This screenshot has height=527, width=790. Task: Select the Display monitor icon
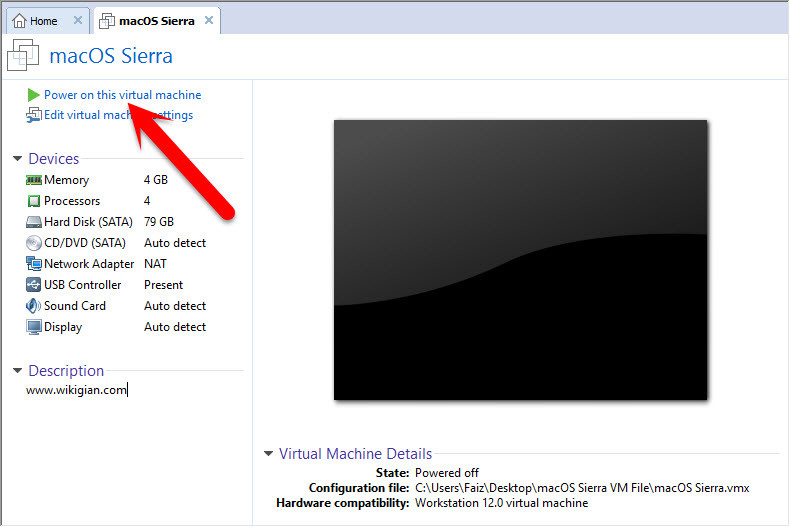coord(34,327)
